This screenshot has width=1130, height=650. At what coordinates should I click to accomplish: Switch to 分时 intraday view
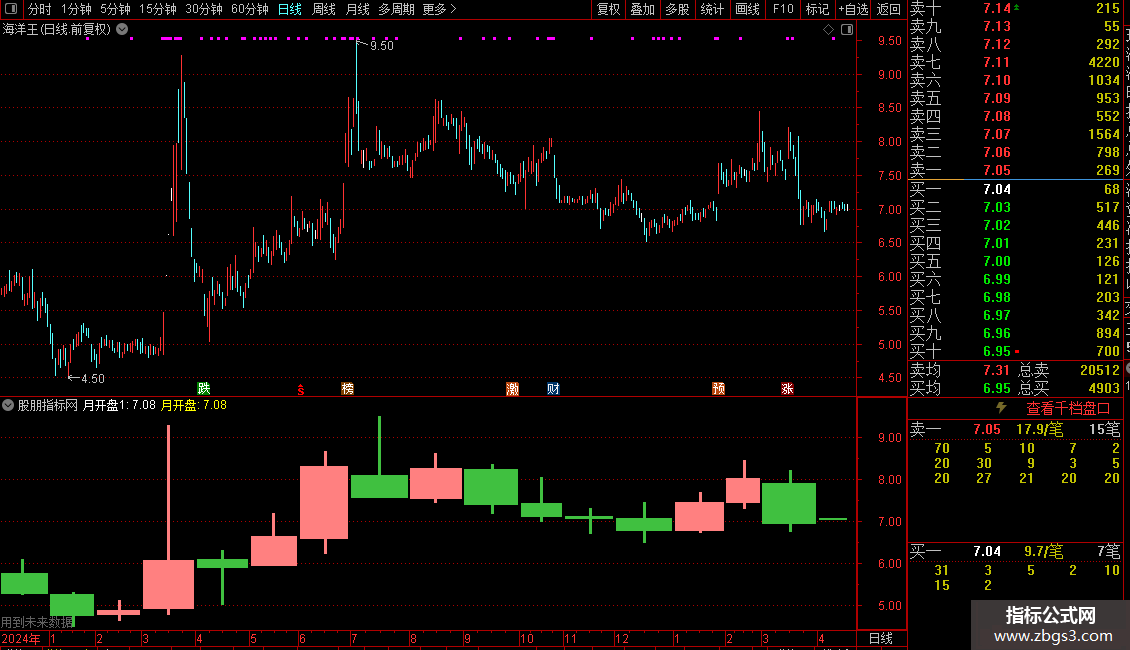pos(40,9)
